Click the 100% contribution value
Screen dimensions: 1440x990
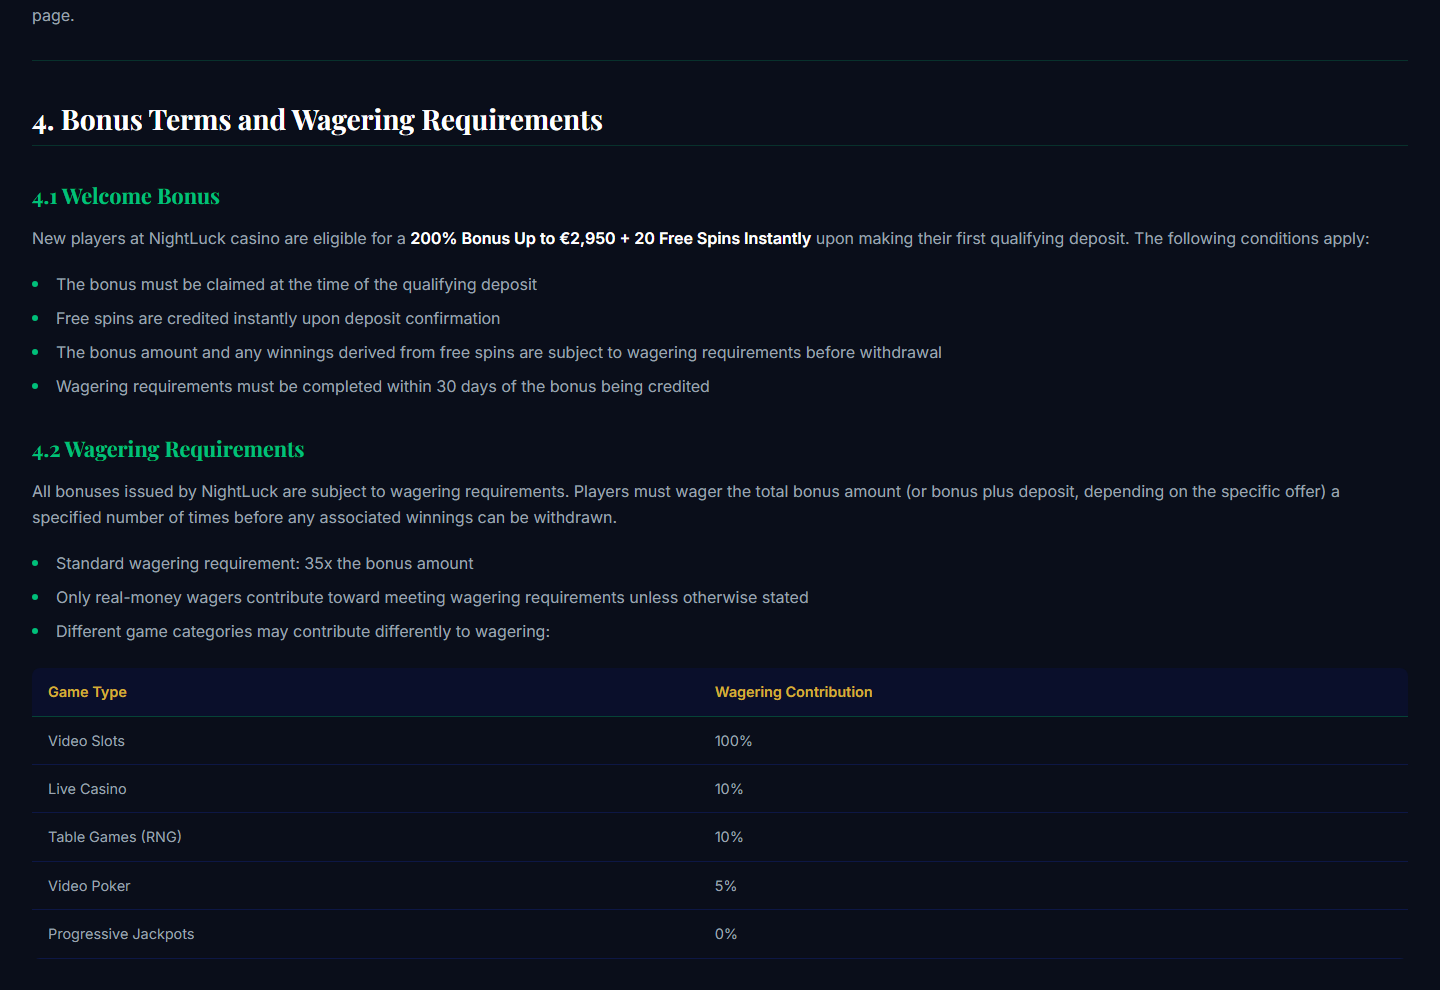pos(733,741)
